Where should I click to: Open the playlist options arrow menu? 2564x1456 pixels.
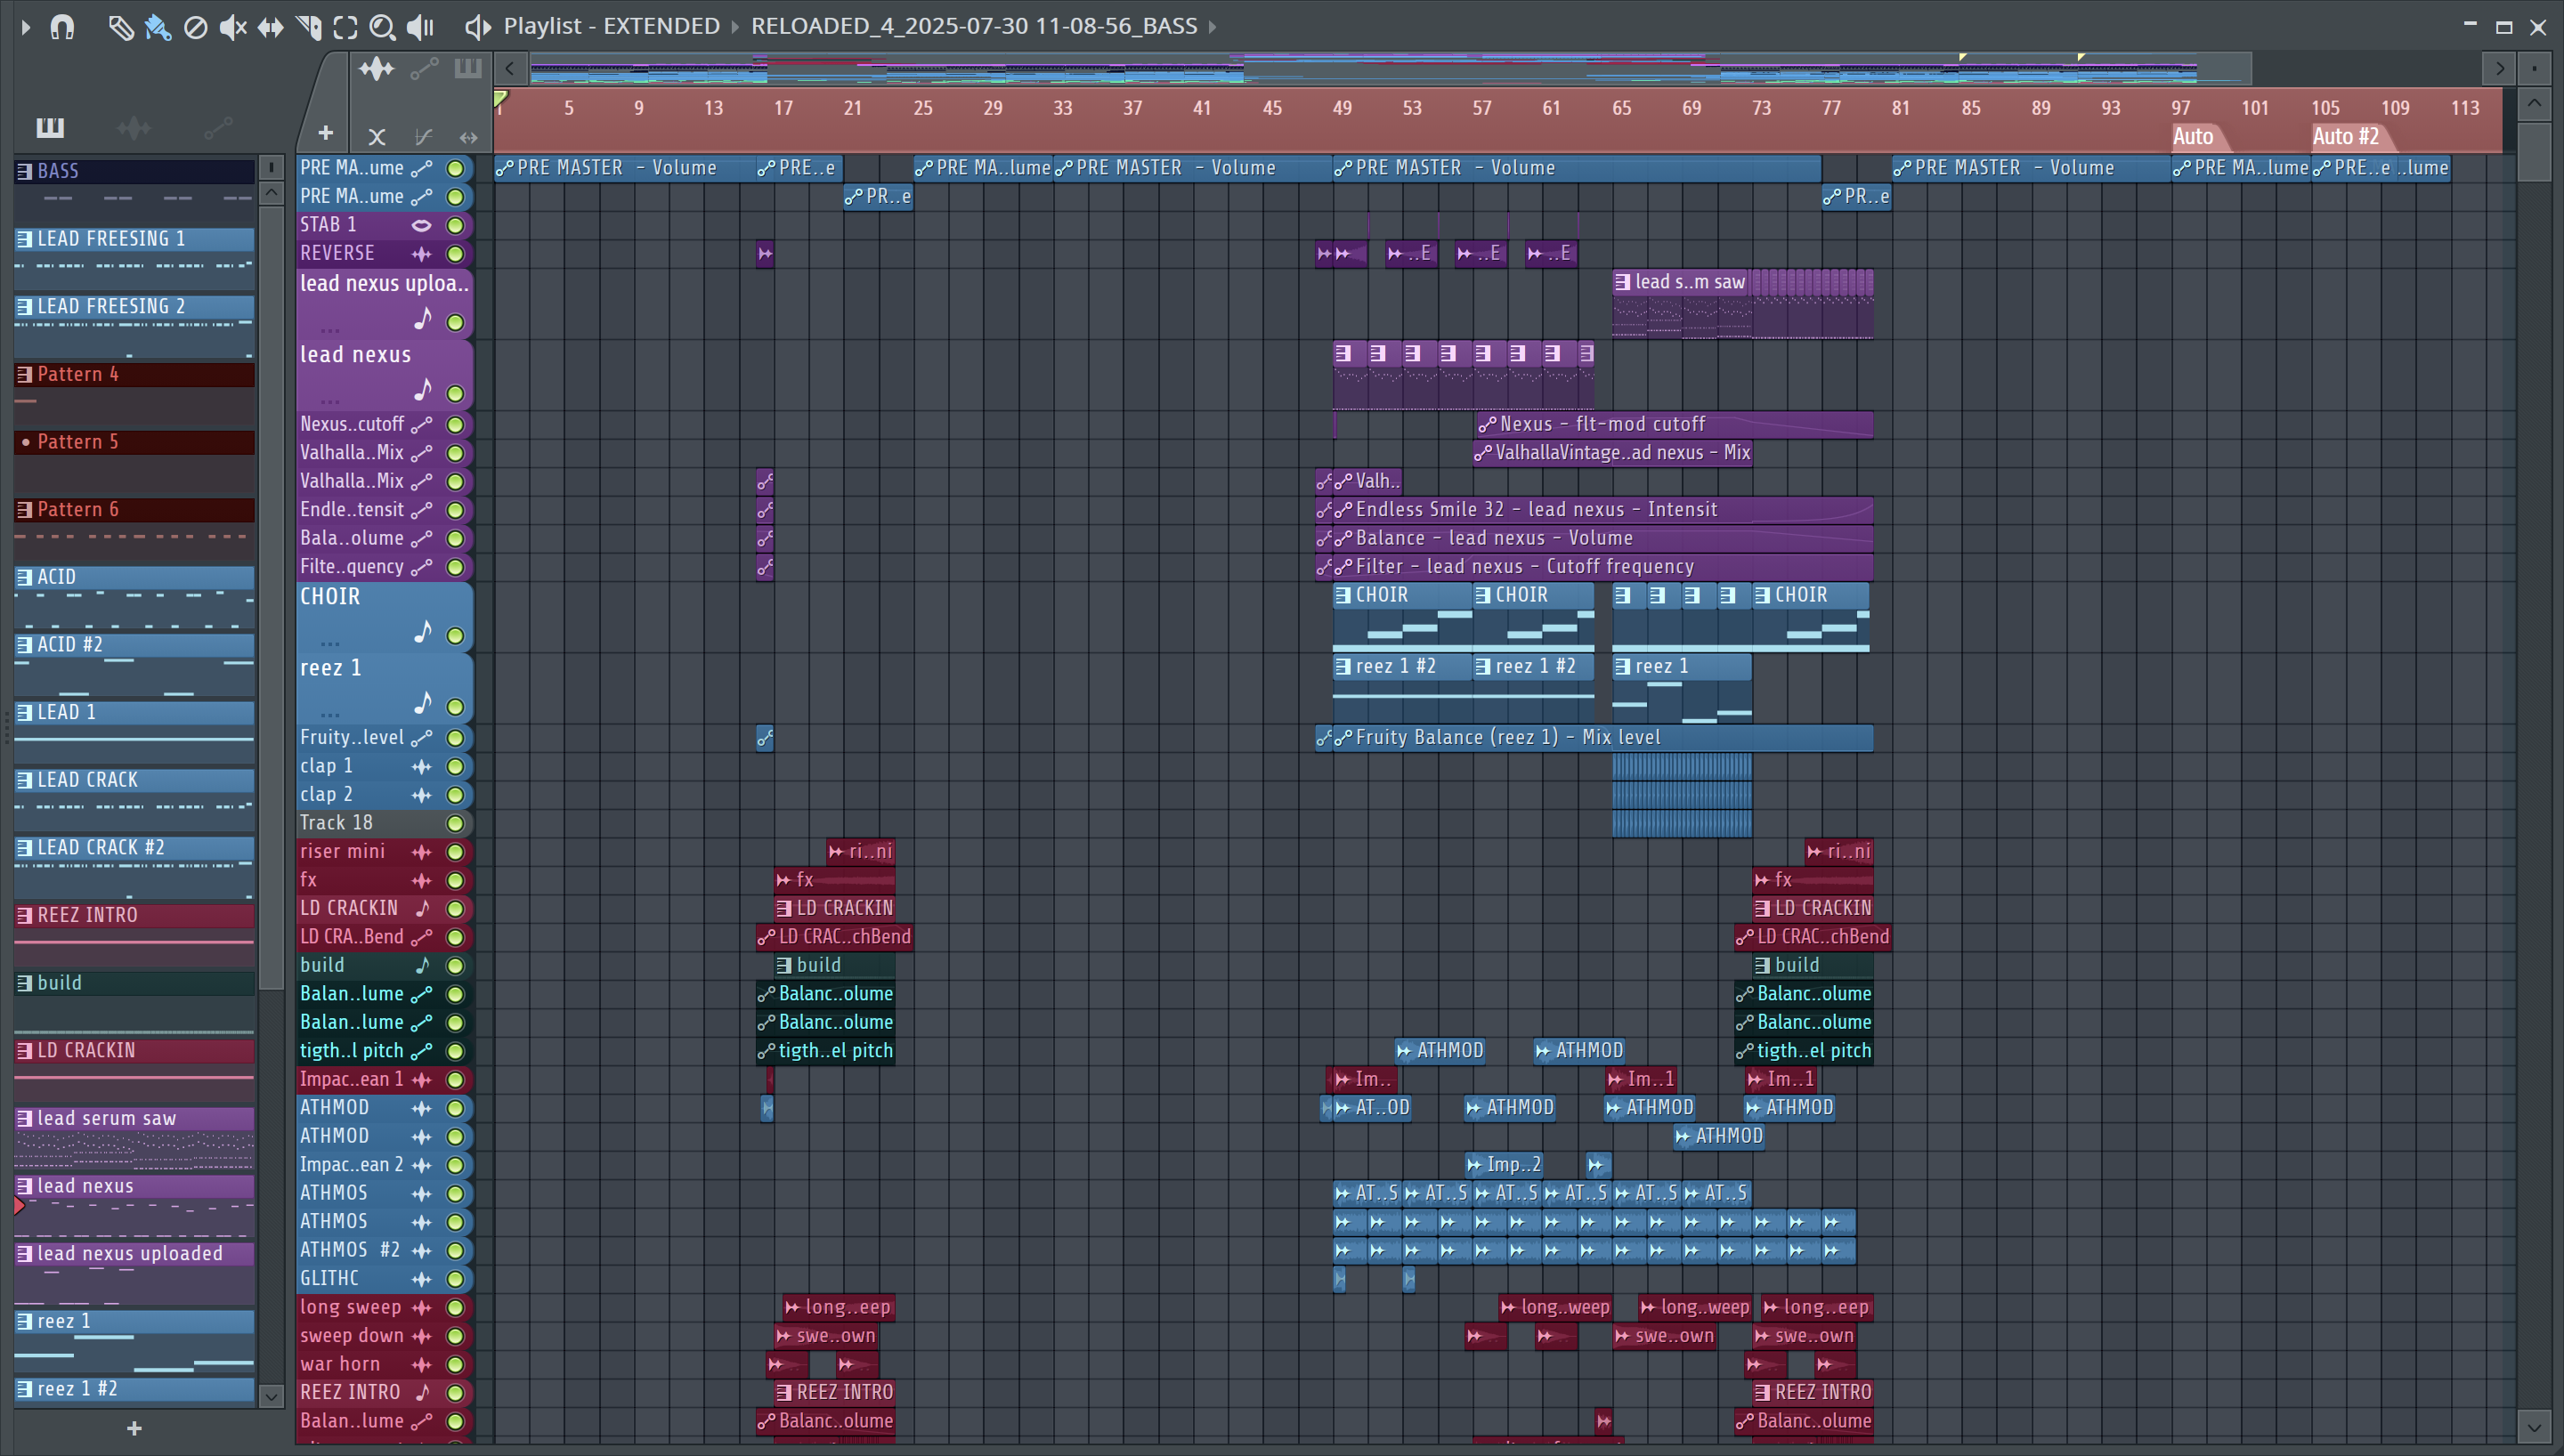point(26,27)
